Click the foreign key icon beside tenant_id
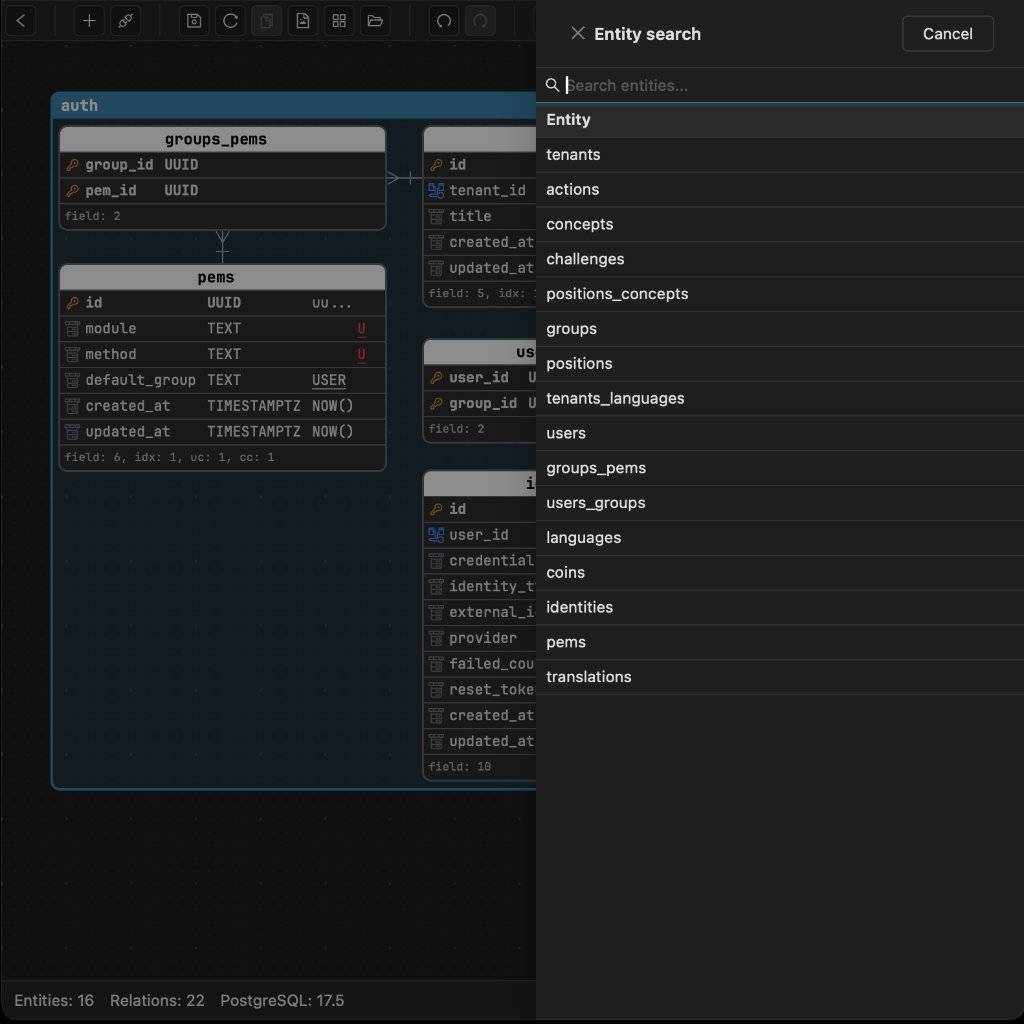The height and width of the screenshot is (1024, 1024). point(436,191)
